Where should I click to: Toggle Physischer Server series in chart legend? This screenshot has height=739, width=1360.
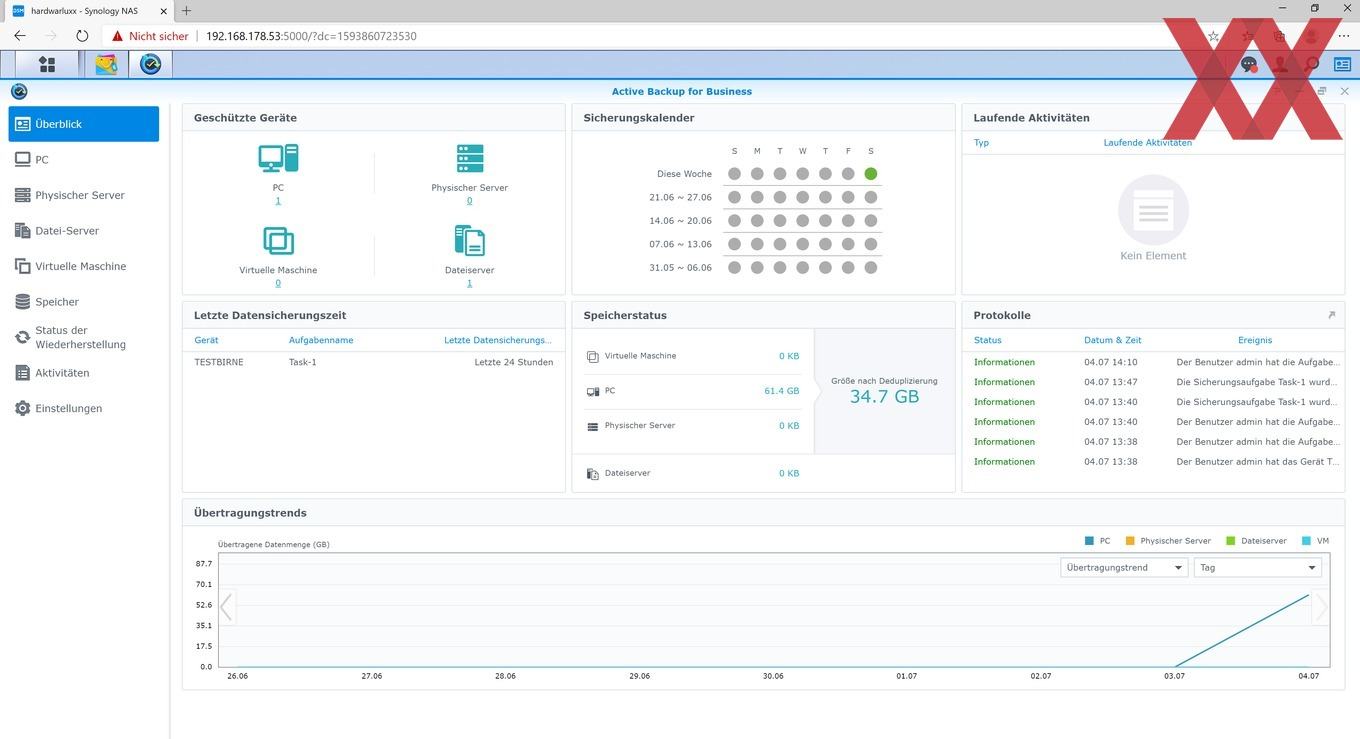(1168, 541)
